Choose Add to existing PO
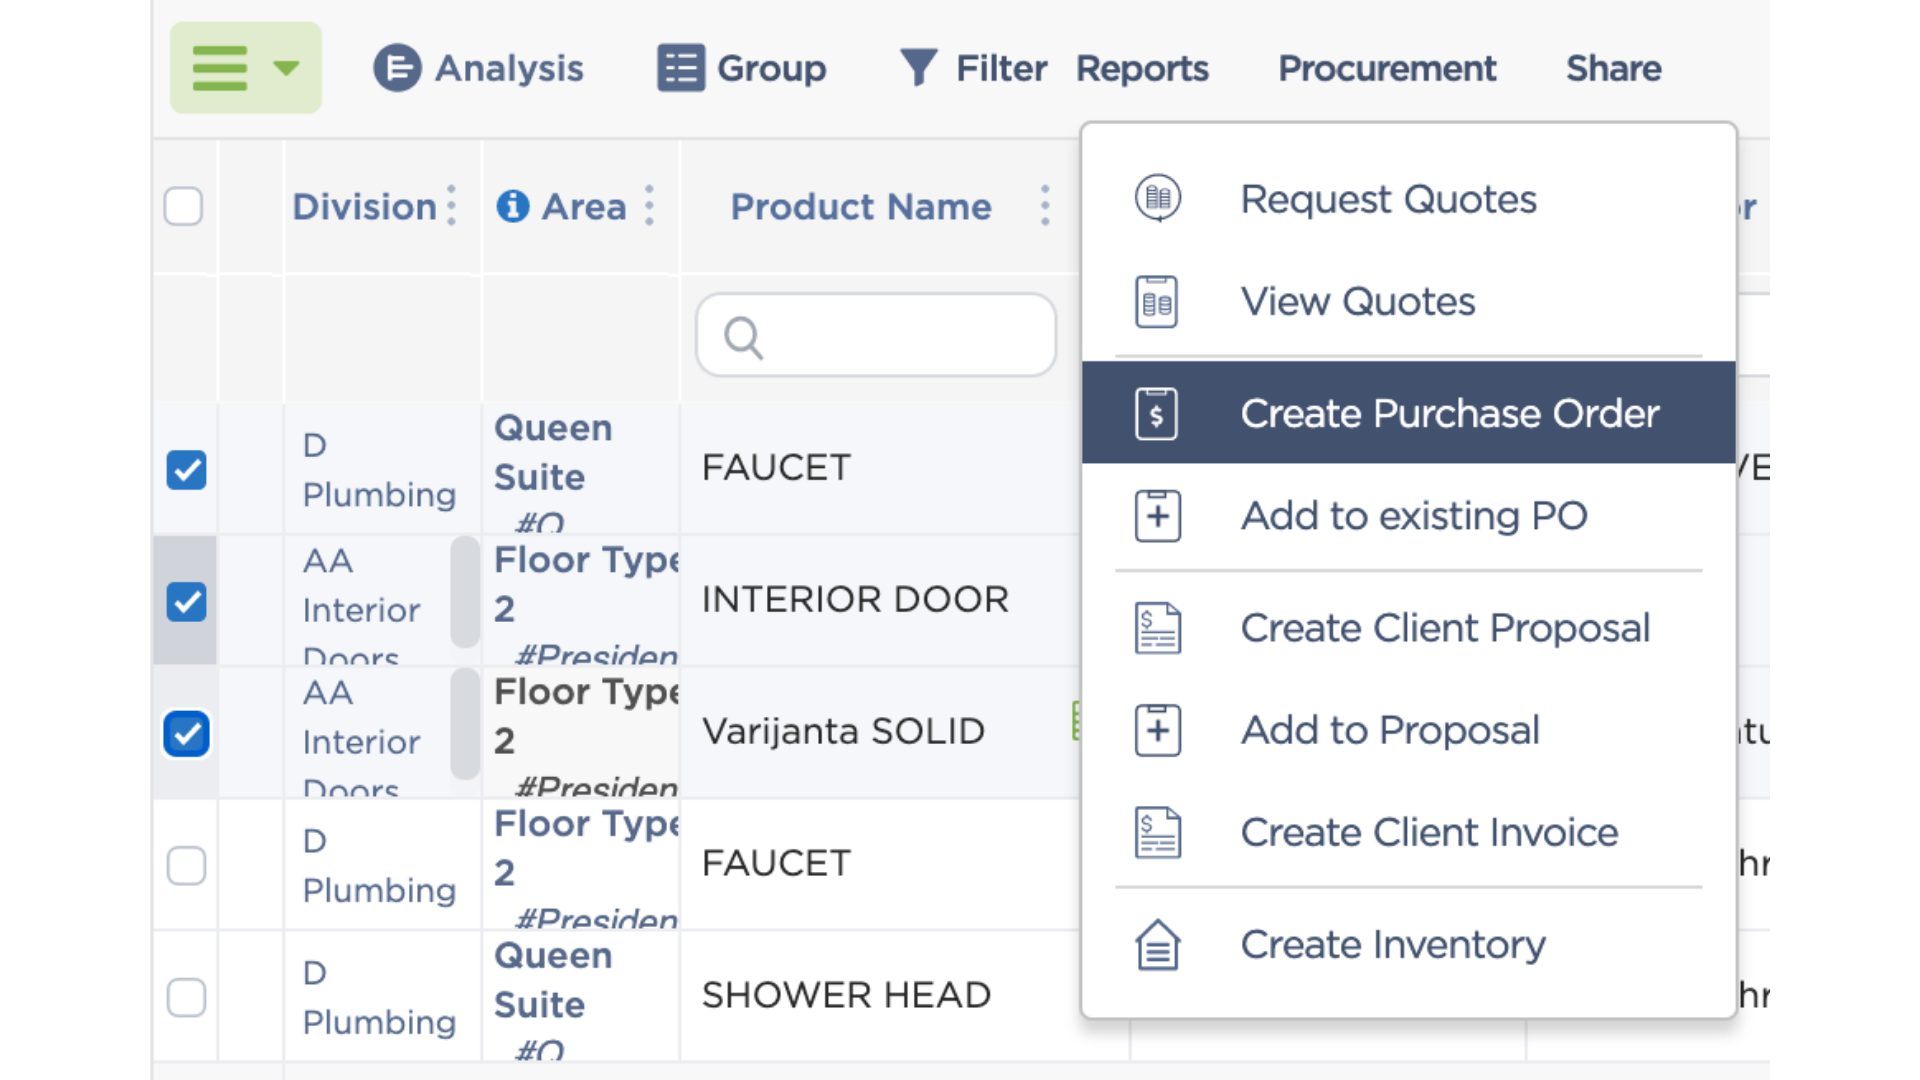1920x1080 pixels. point(1408,515)
